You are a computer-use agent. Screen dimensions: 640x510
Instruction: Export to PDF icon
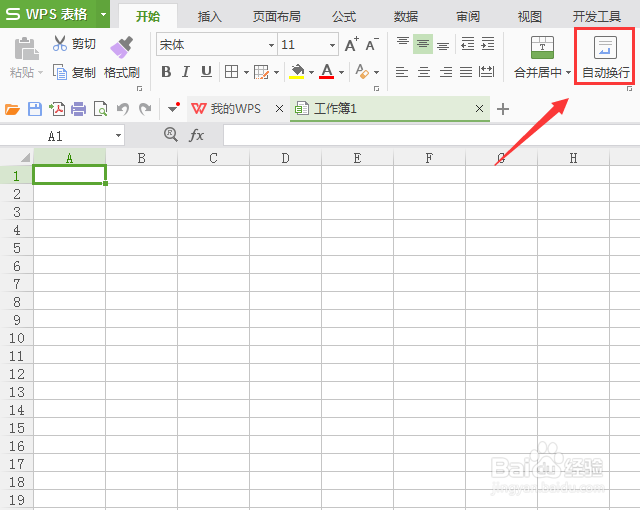click(x=57, y=109)
